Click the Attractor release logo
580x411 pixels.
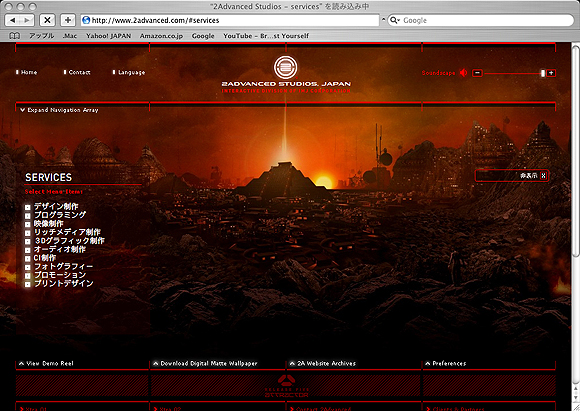tap(286, 387)
